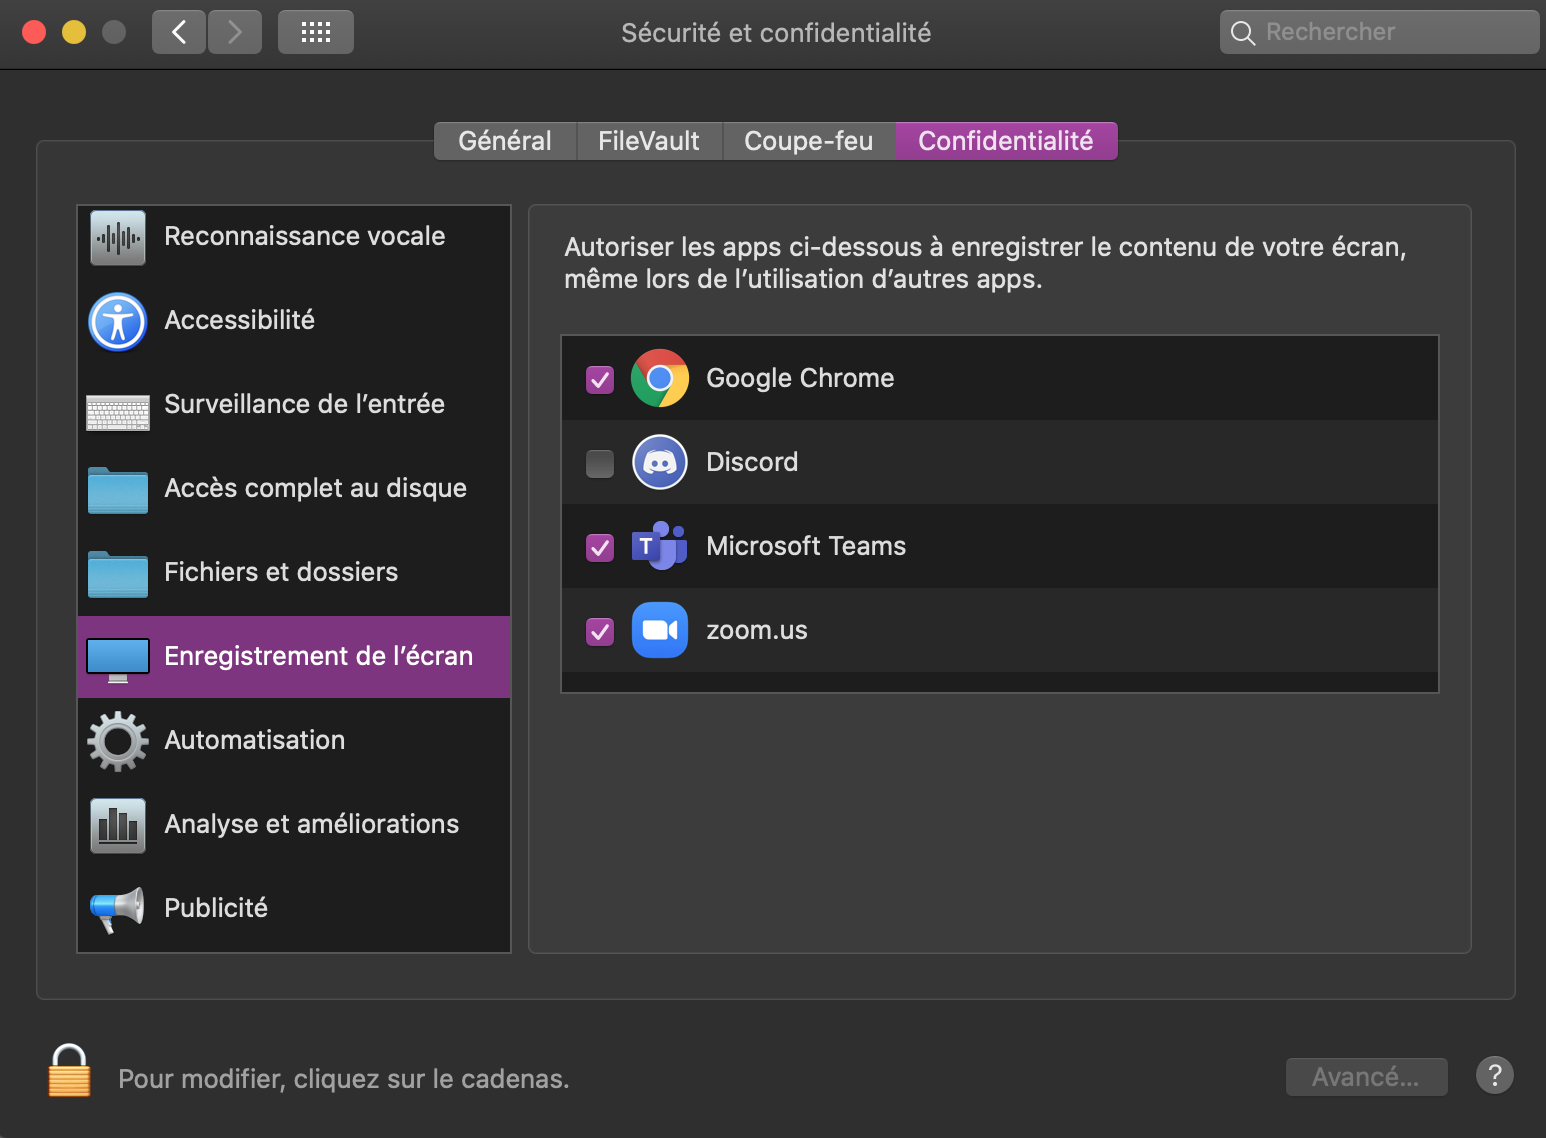Click the Automatisation gear icon
The height and width of the screenshot is (1138, 1546).
(x=118, y=741)
